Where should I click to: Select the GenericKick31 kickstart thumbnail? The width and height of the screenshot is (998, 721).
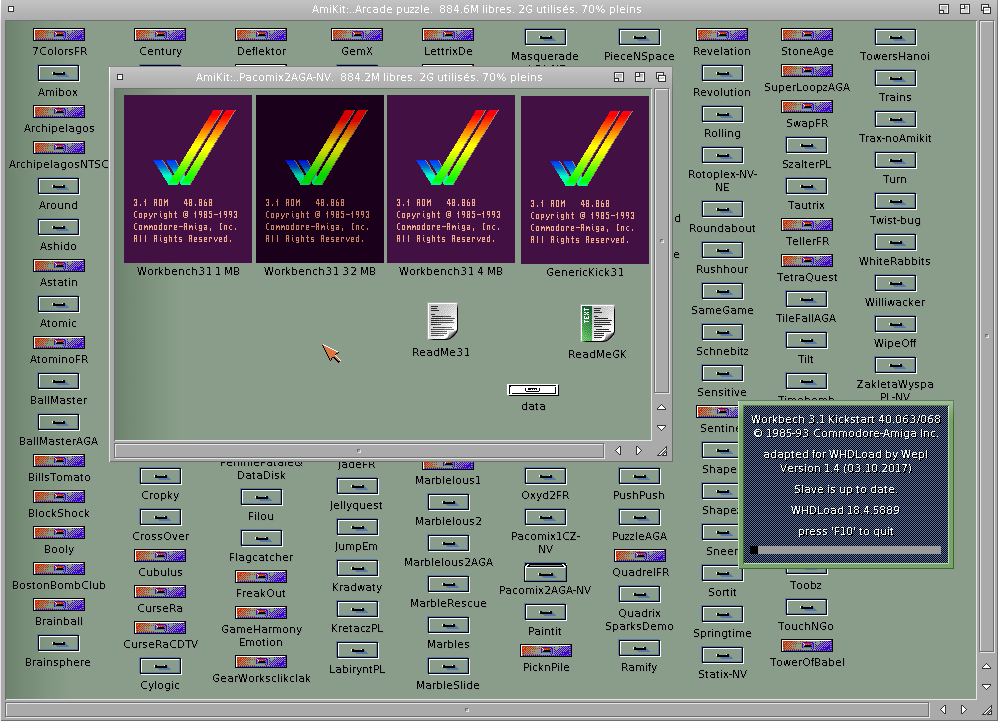[585, 179]
